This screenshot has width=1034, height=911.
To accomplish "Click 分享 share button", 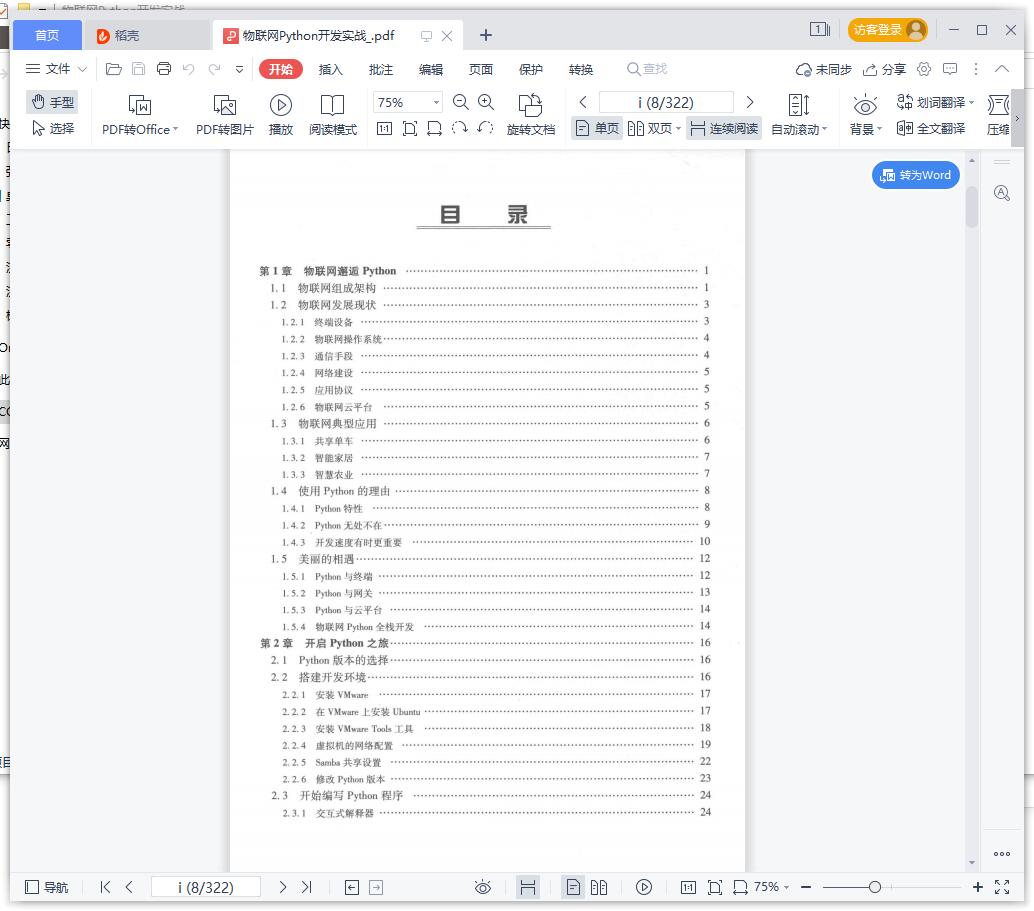I will pyautogui.click(x=884, y=69).
